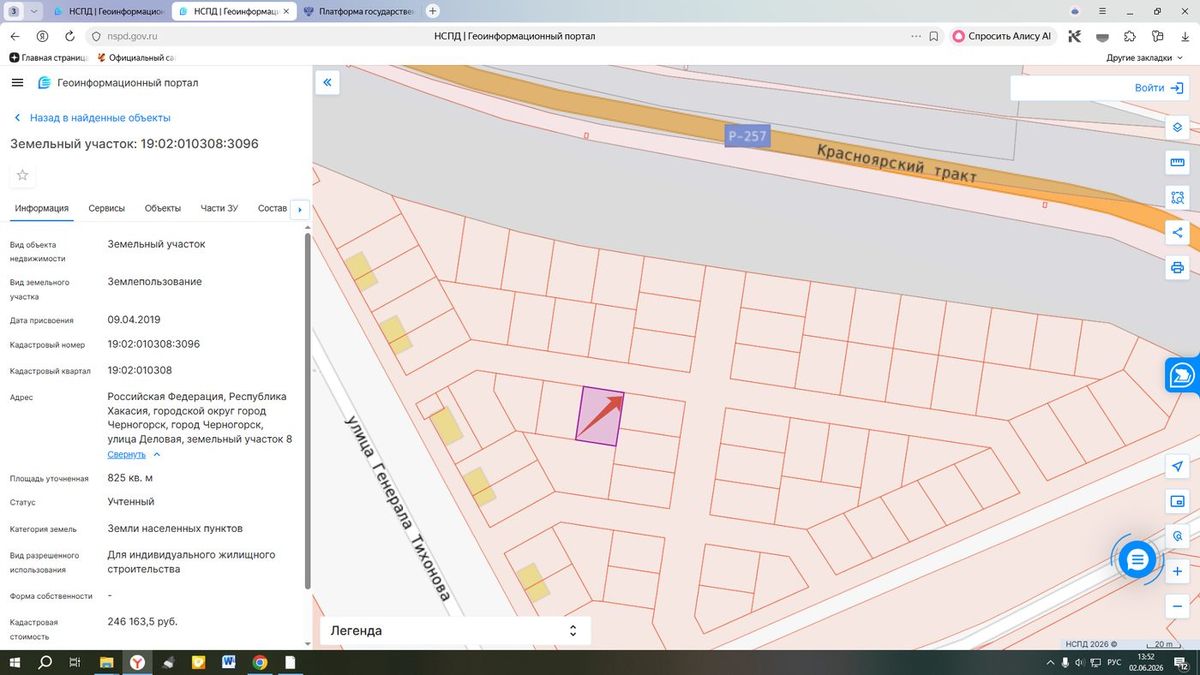This screenshot has width=1200, height=675.
Task: Go back via Назад в найденные объекты
Action: (x=91, y=118)
